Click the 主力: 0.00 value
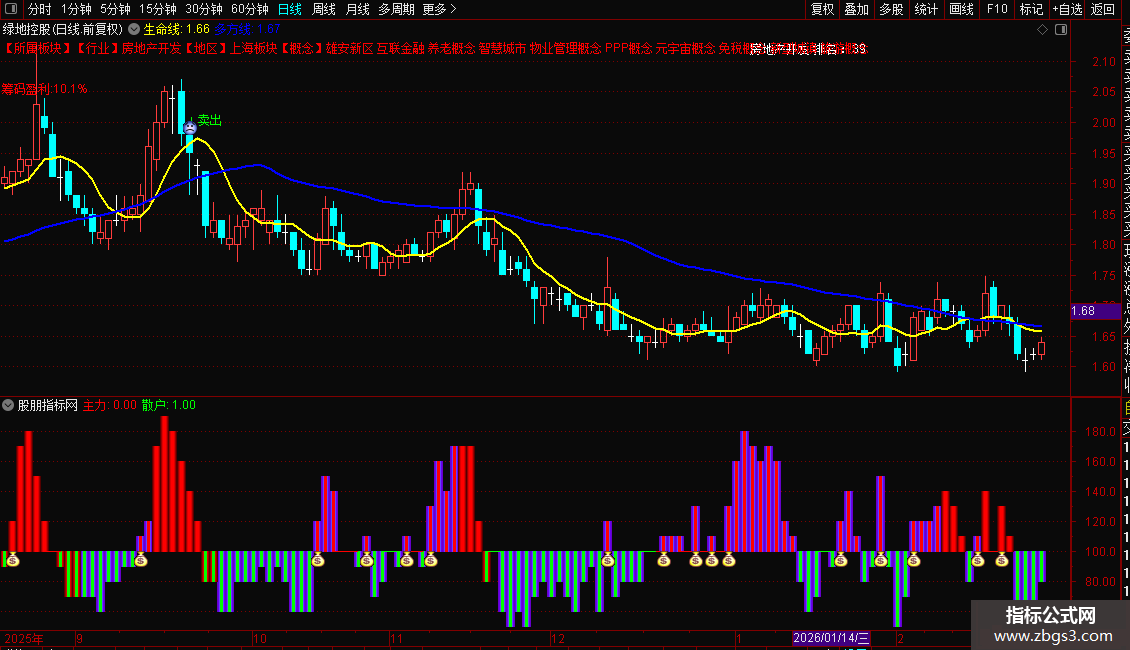1130x650 pixels. 110,405
